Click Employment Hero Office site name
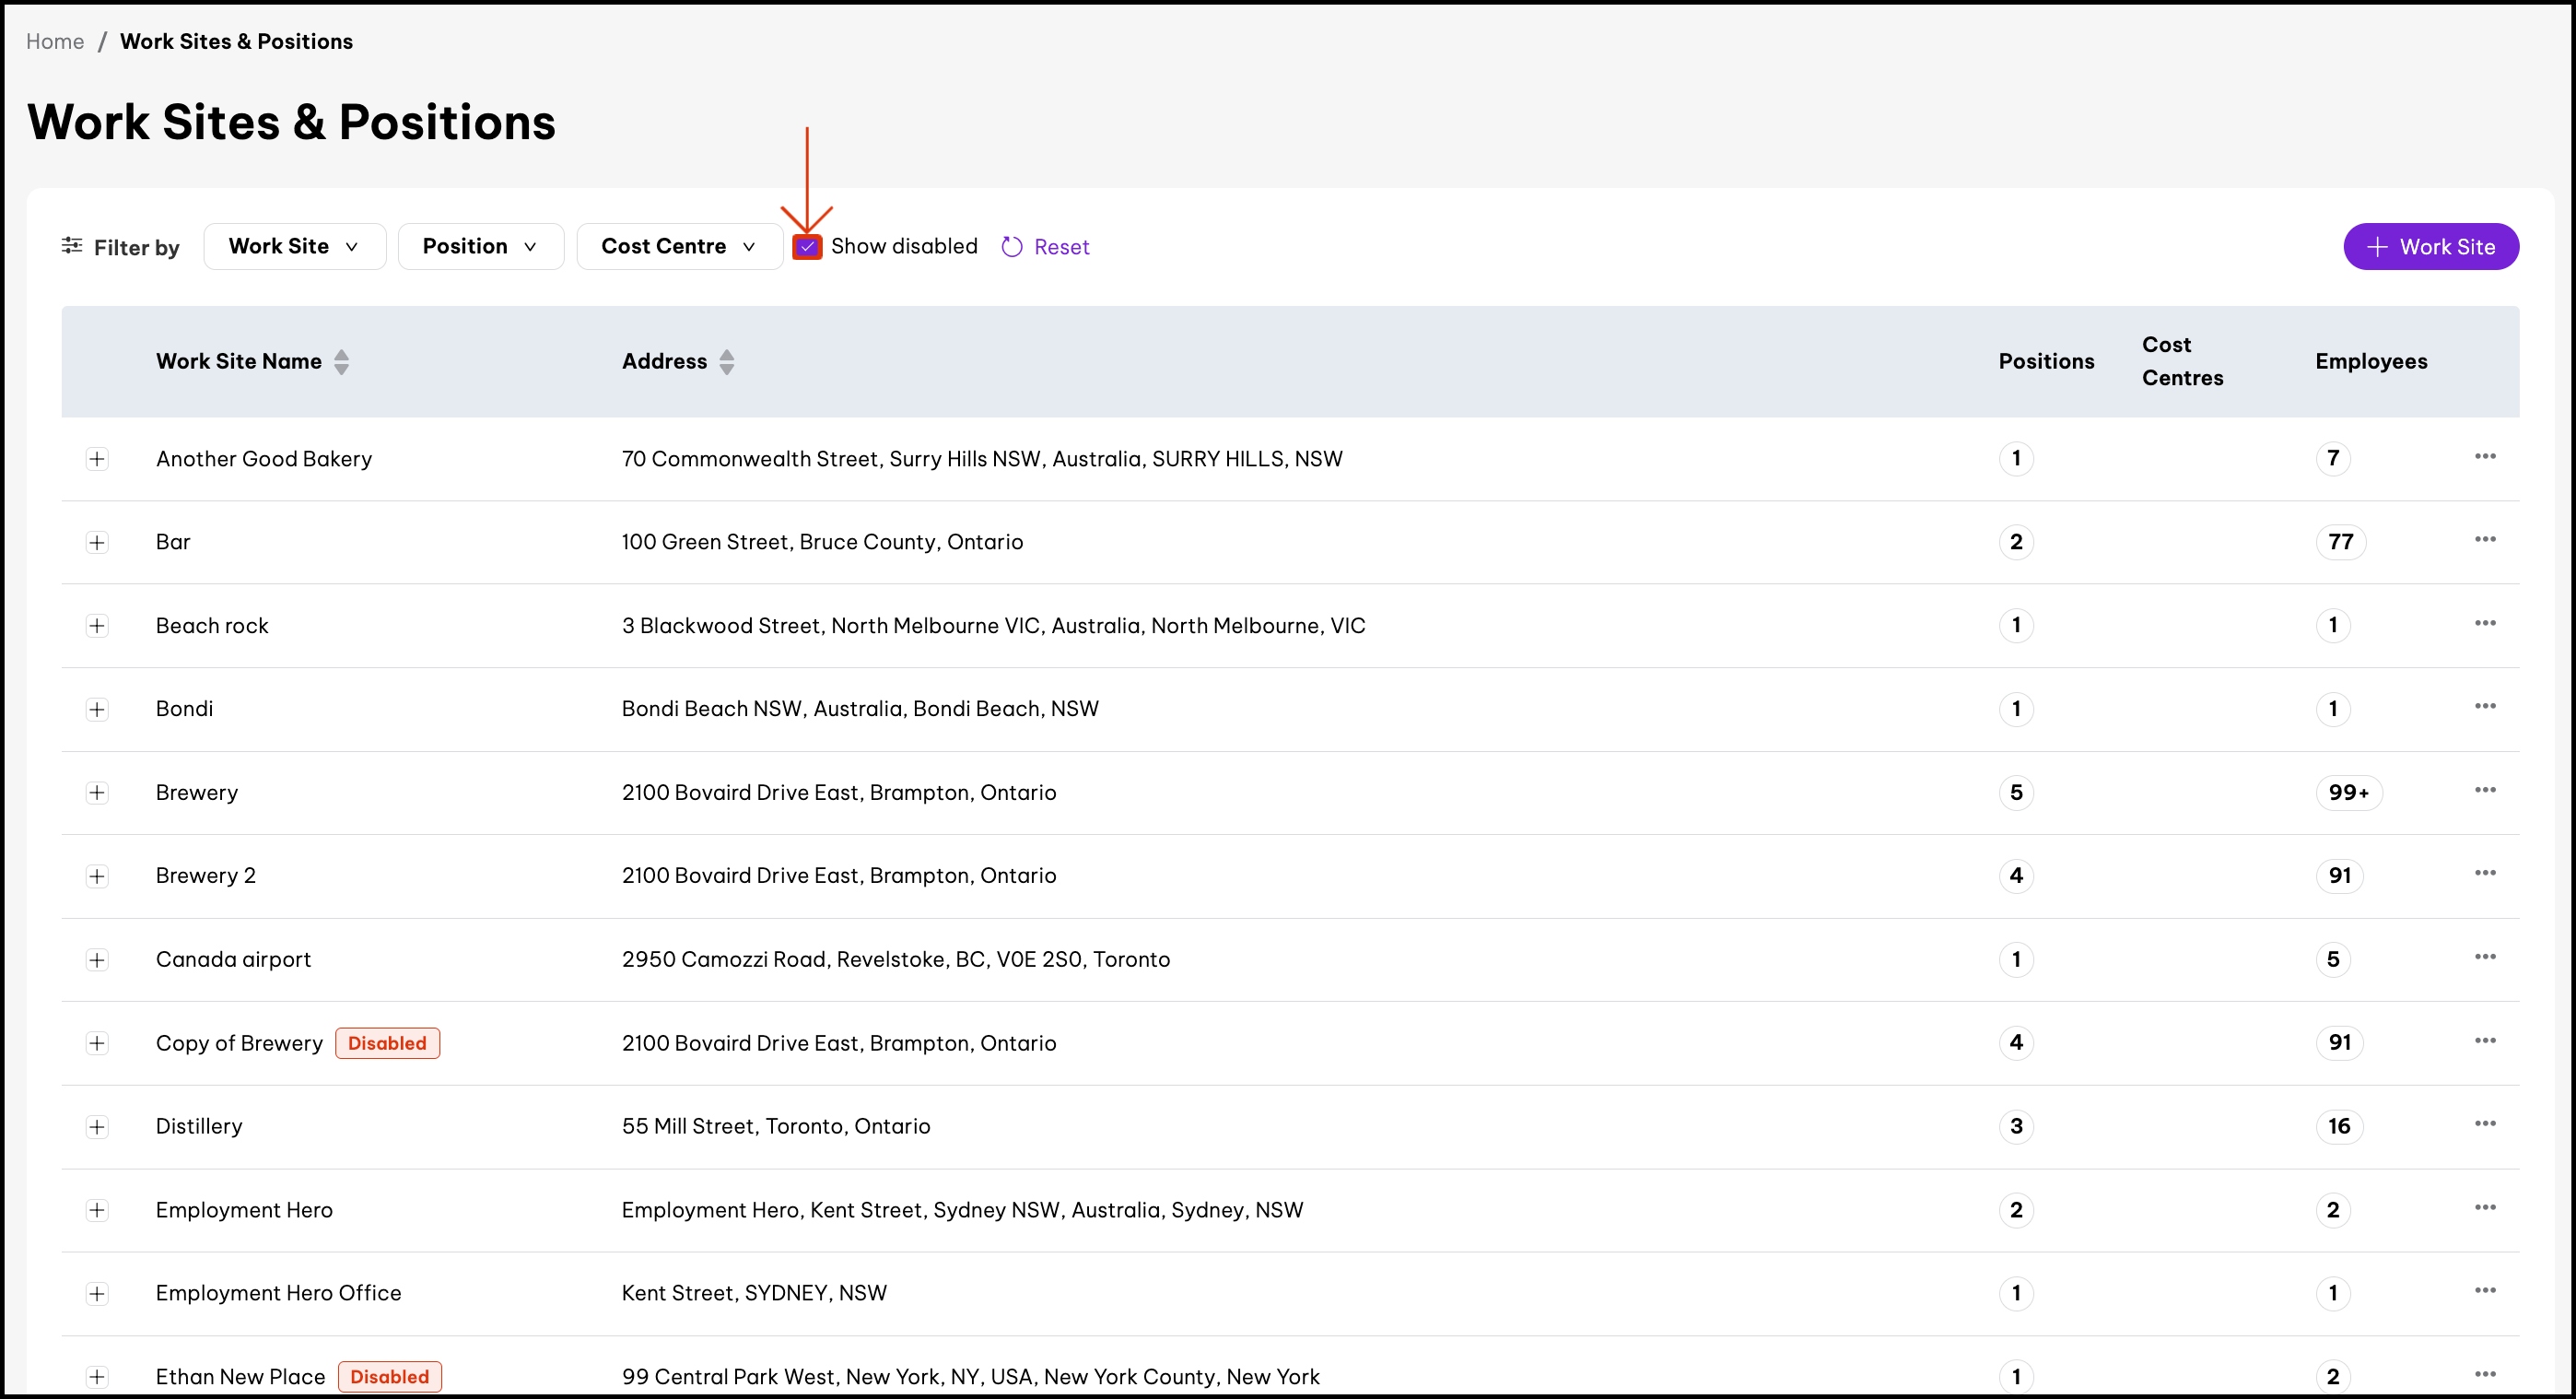 pyautogui.click(x=278, y=1293)
